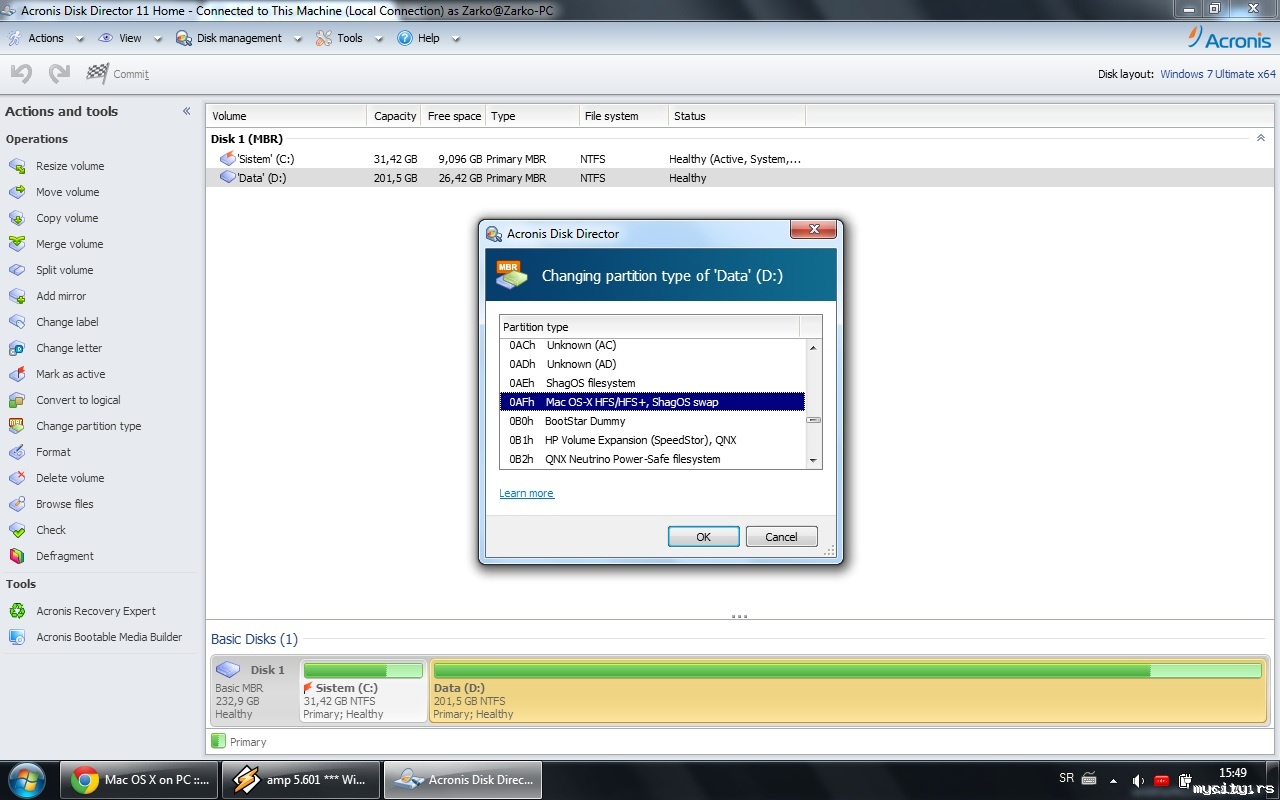
Task: Expand the Disk management dropdown arrow
Action: pos(297,39)
